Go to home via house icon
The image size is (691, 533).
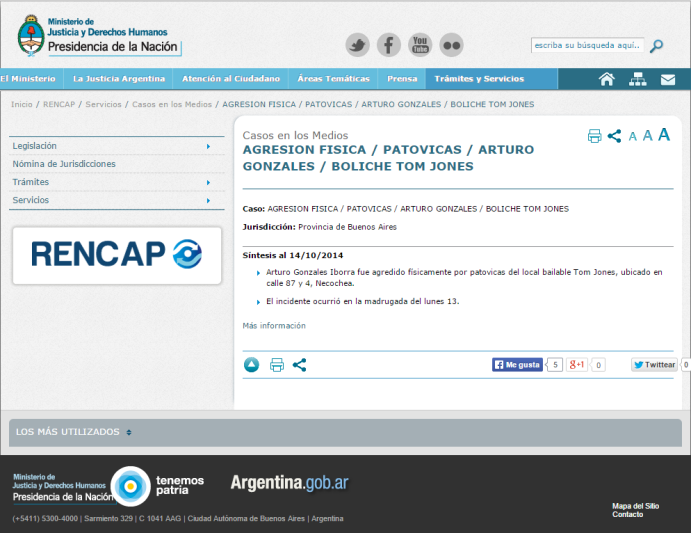607,79
